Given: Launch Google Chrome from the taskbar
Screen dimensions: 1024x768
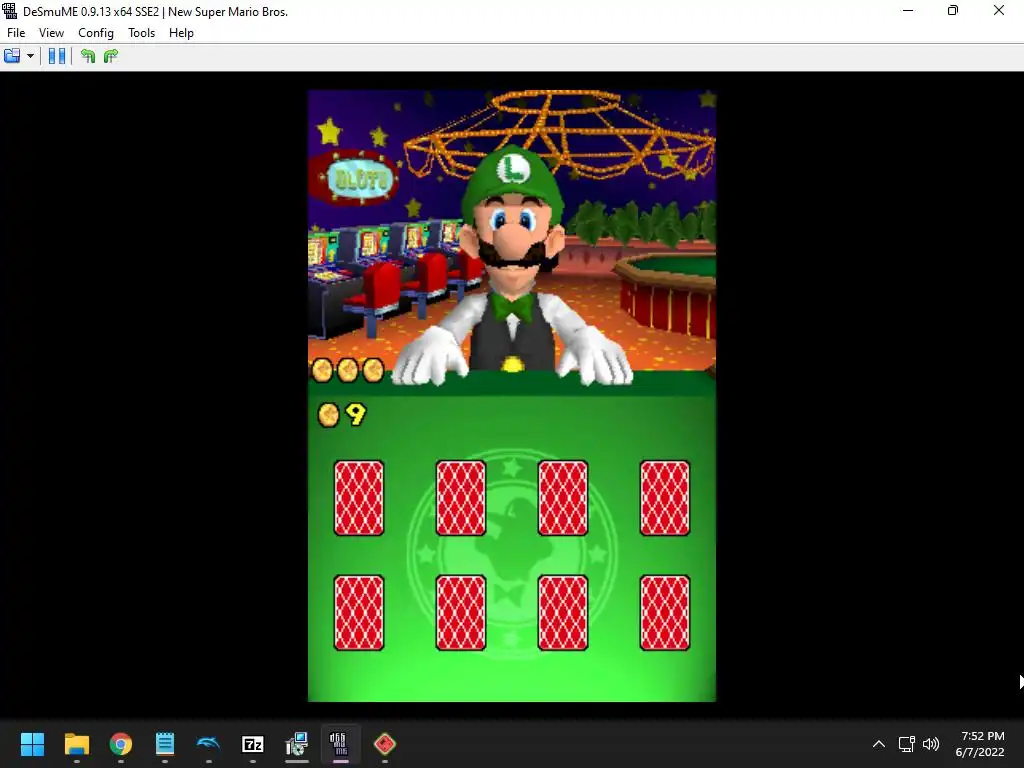Looking at the screenshot, I should tap(121, 744).
